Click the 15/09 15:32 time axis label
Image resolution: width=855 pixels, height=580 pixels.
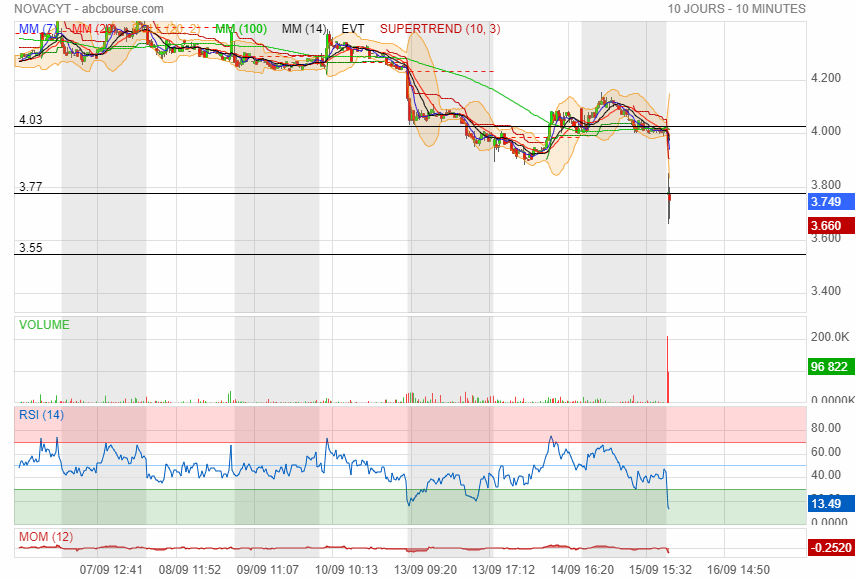click(660, 570)
